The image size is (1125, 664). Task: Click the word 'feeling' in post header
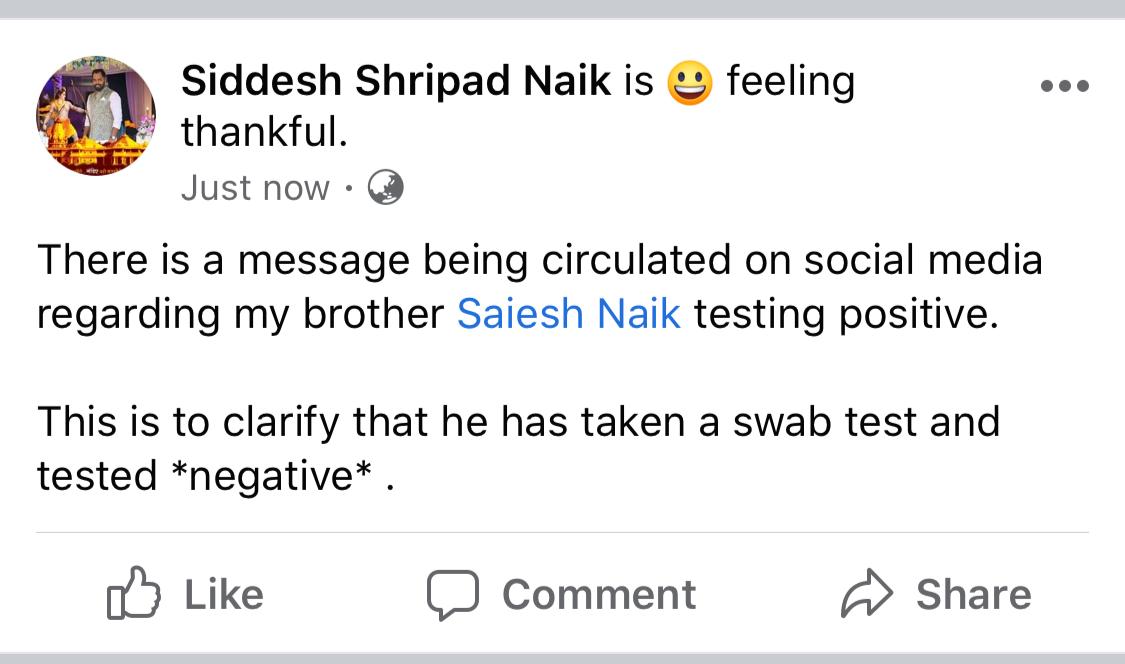click(x=790, y=81)
